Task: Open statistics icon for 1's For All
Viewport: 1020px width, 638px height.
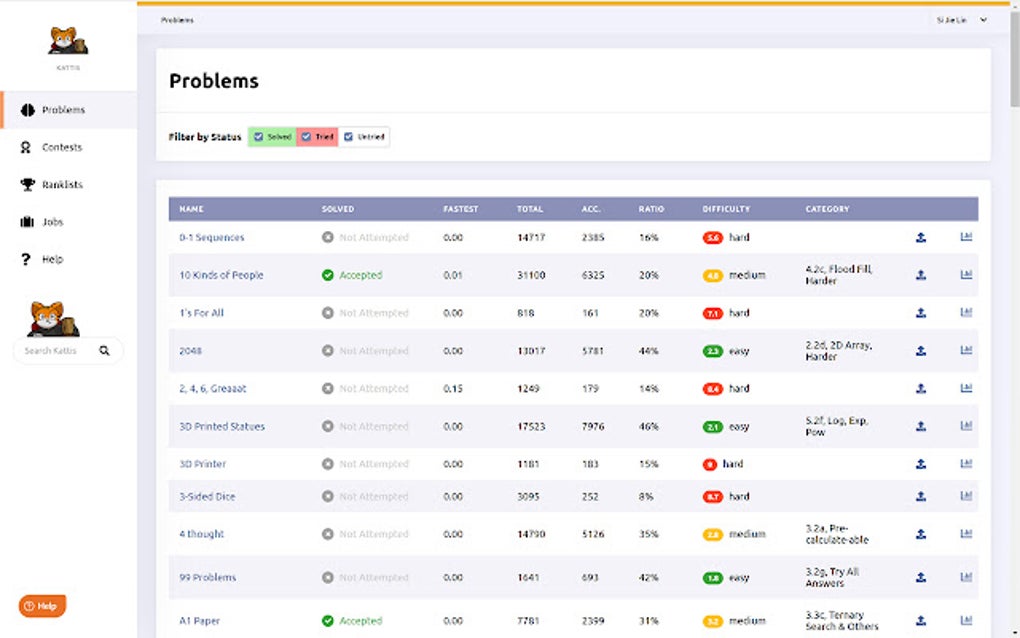Action: pos(966,312)
